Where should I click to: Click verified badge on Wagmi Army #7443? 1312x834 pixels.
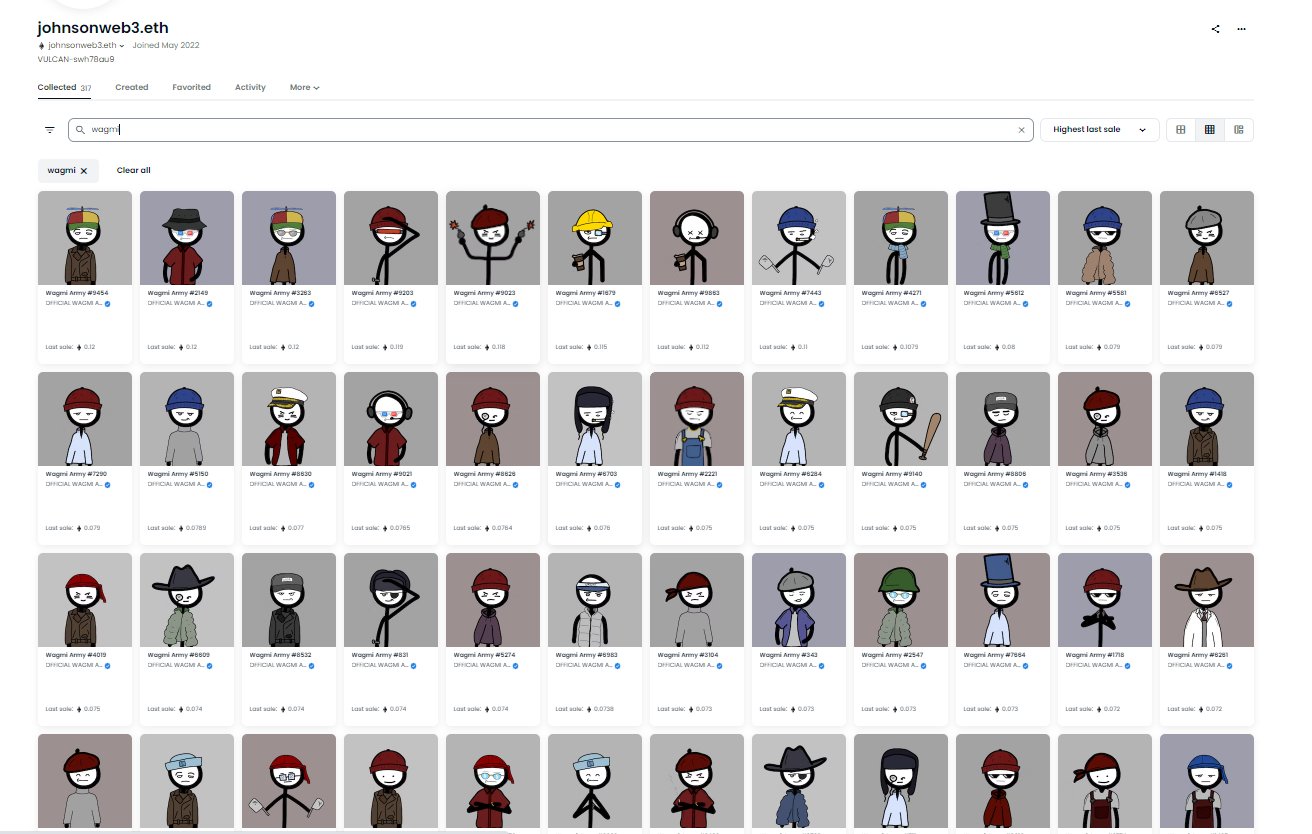click(x=821, y=302)
